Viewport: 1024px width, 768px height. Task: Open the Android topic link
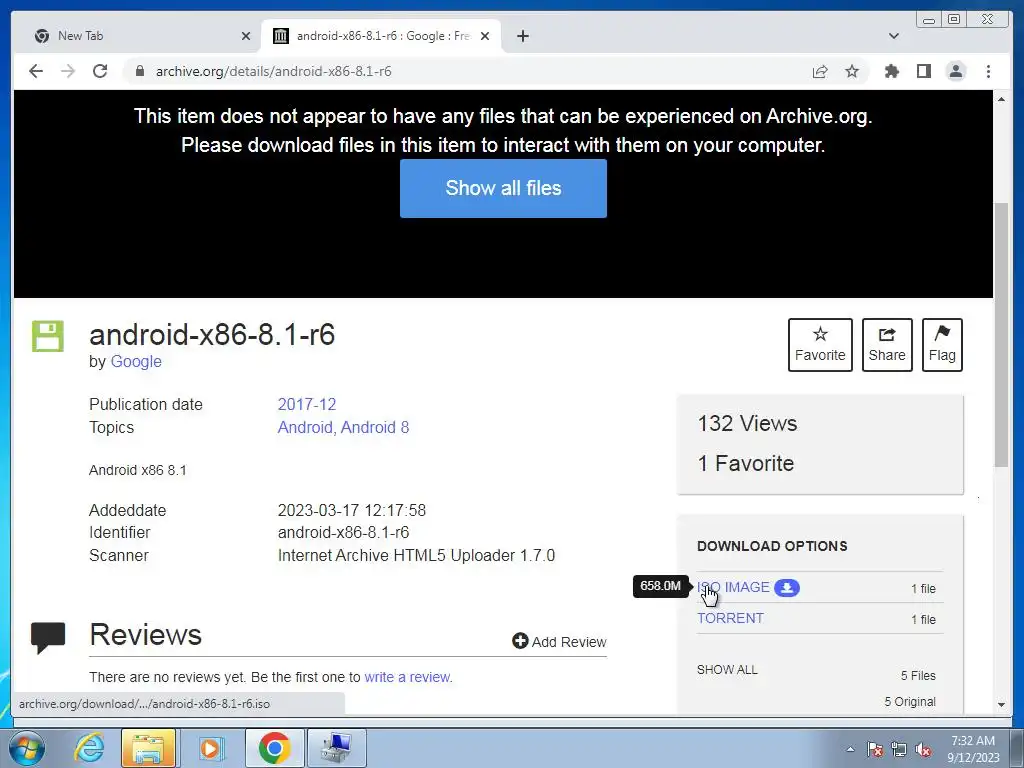point(305,427)
